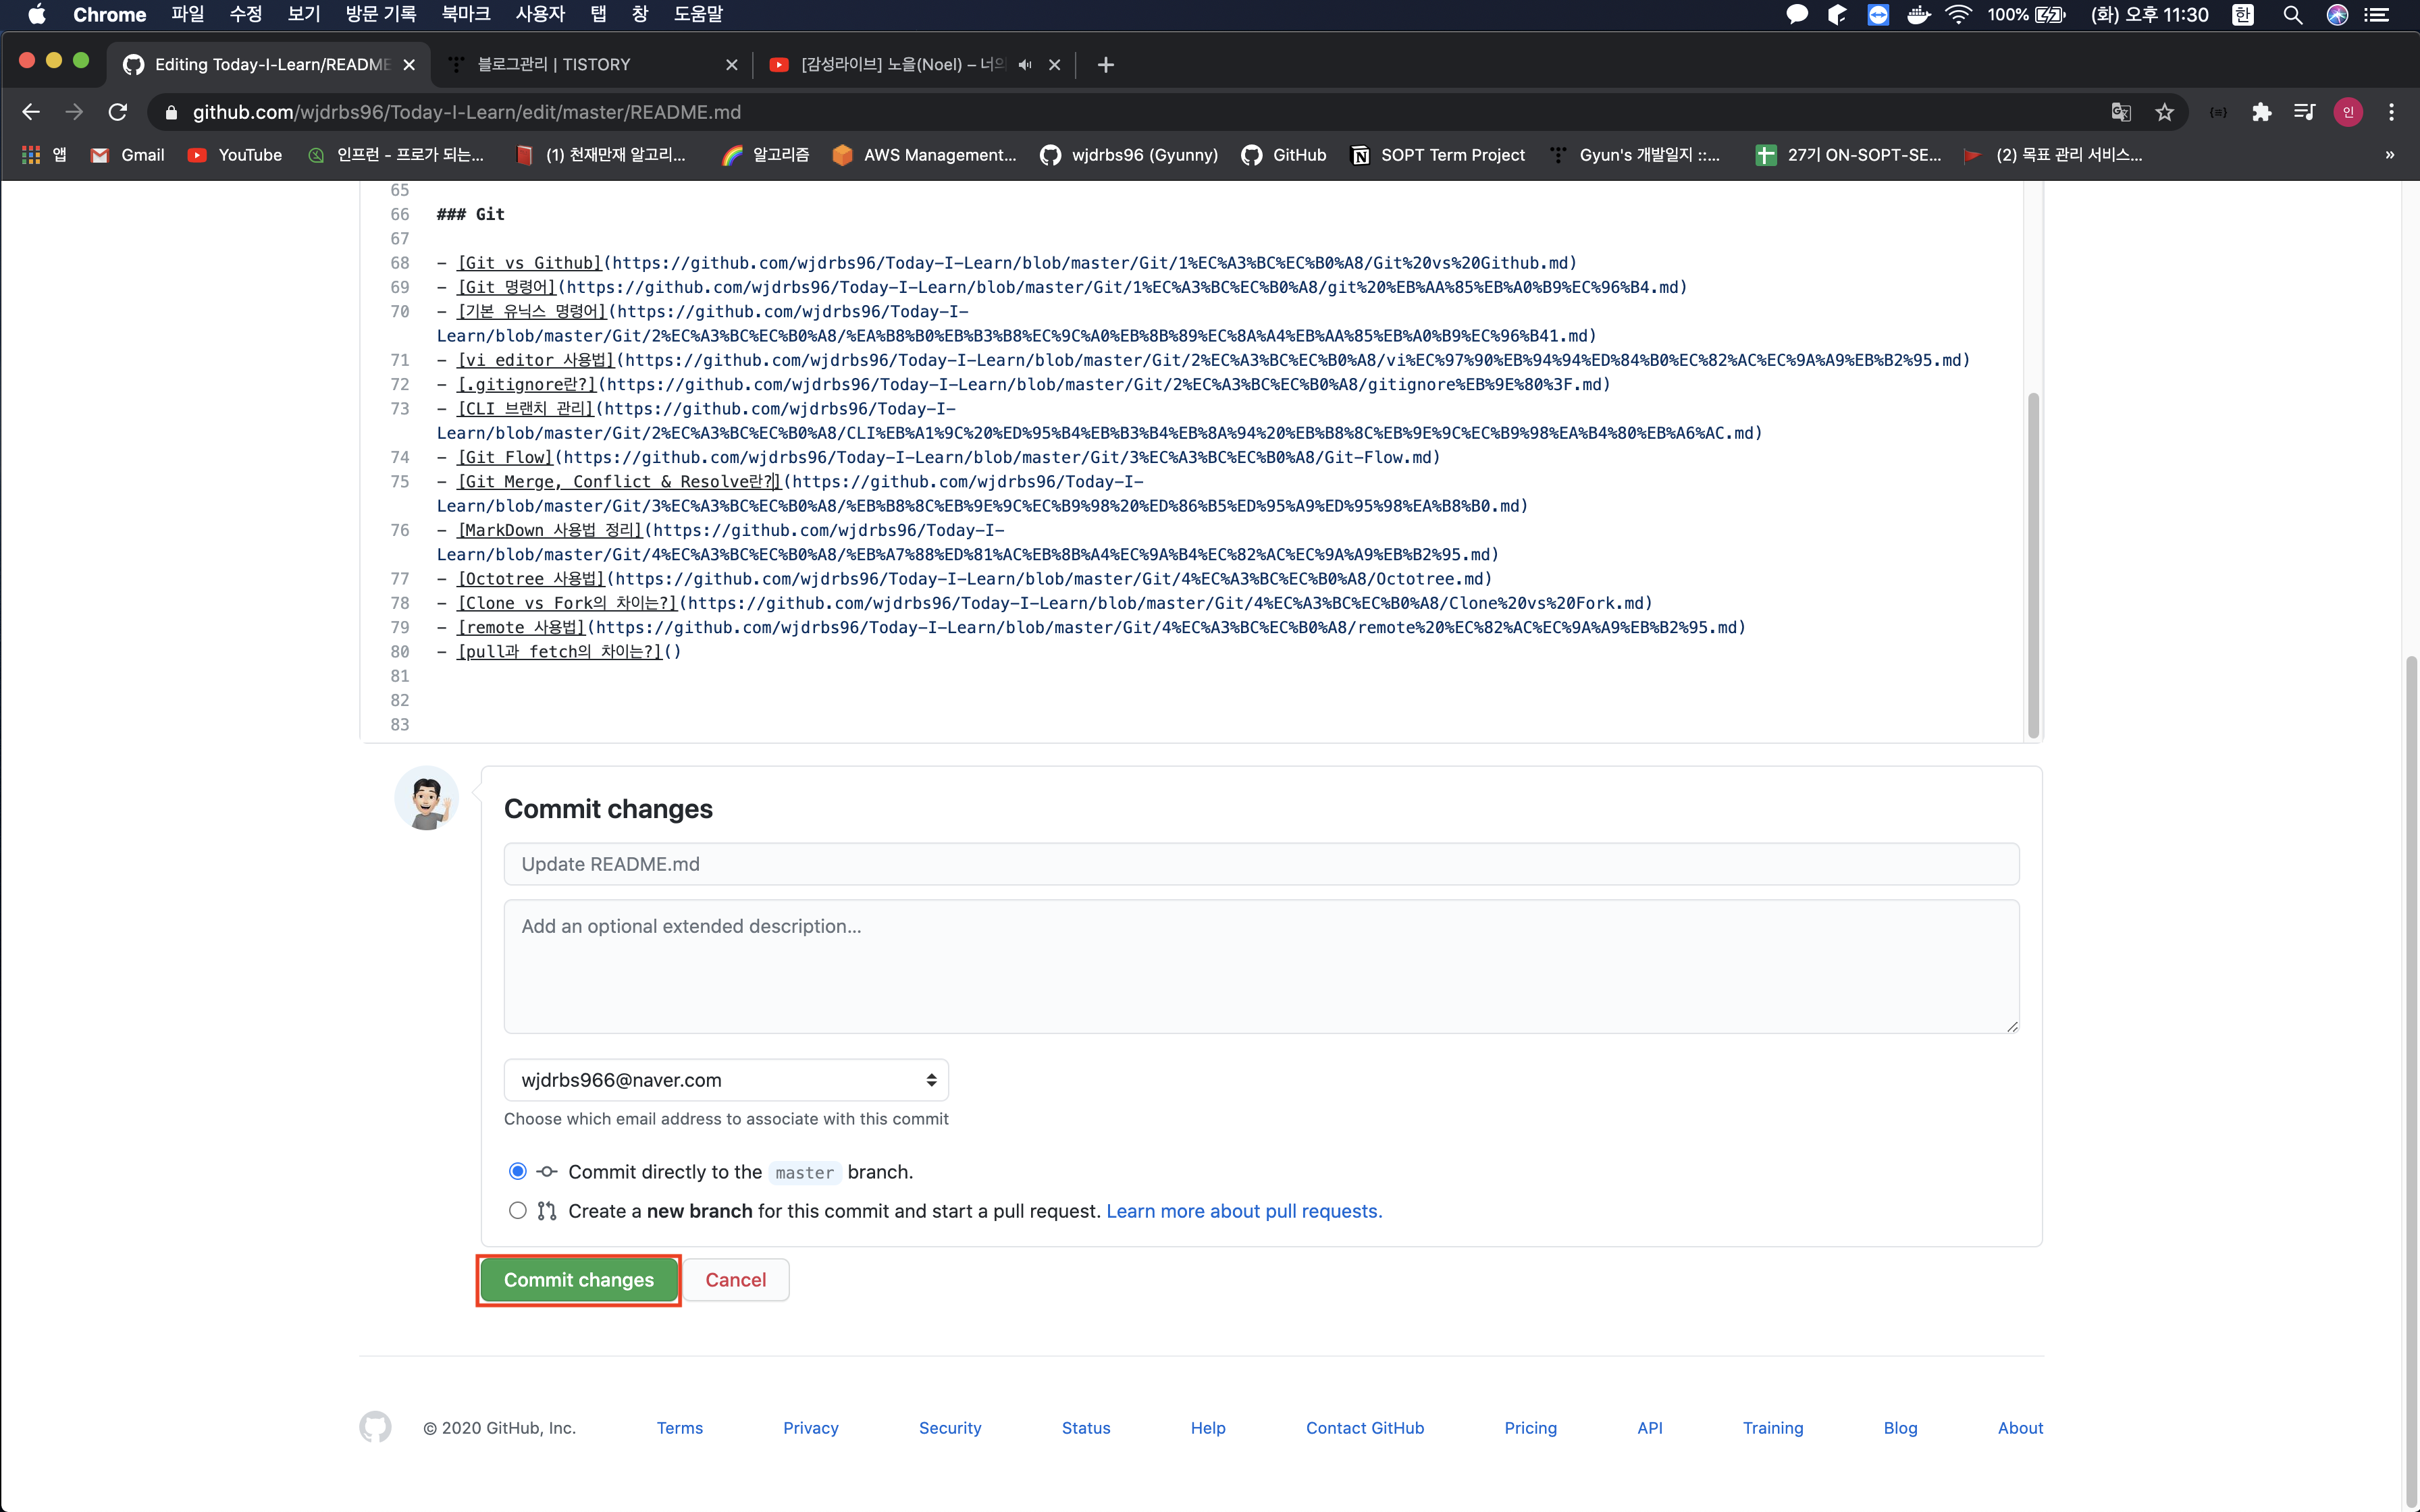This screenshot has width=2420, height=1512.
Task: Reload the page
Action: [x=118, y=112]
